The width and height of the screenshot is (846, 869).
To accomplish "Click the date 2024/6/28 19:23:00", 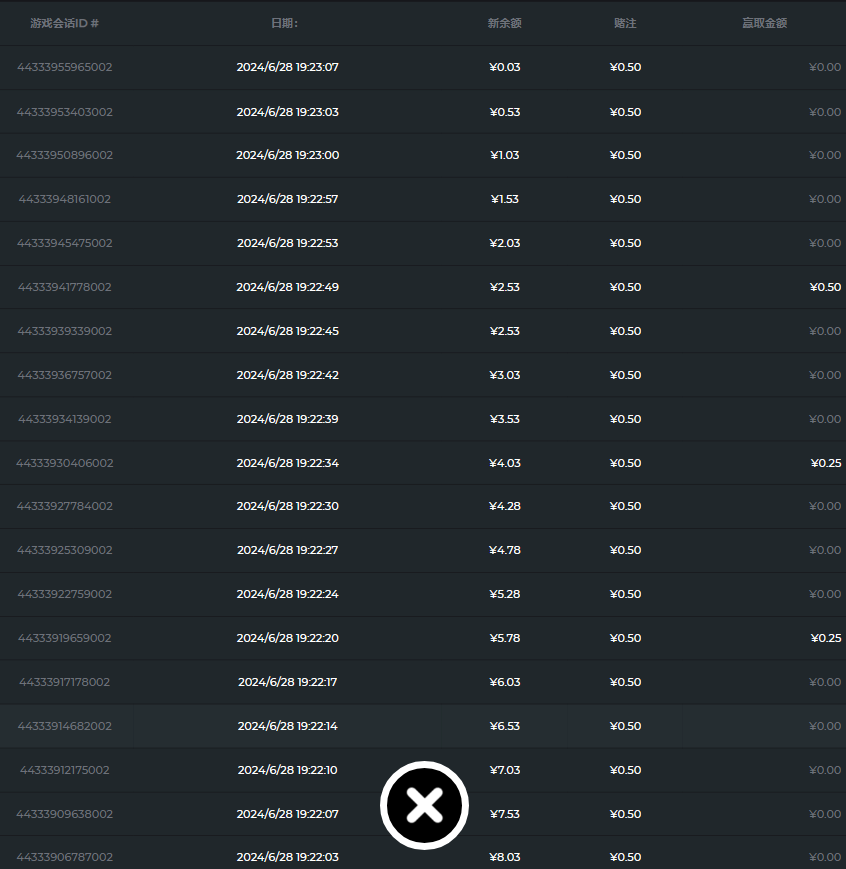I will pos(288,155).
